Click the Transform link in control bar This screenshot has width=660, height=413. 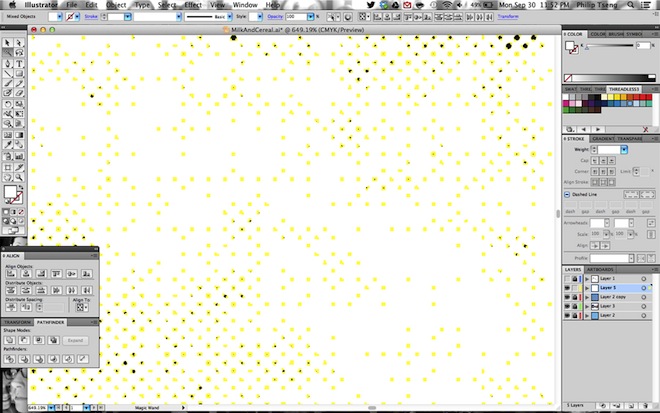click(x=508, y=16)
